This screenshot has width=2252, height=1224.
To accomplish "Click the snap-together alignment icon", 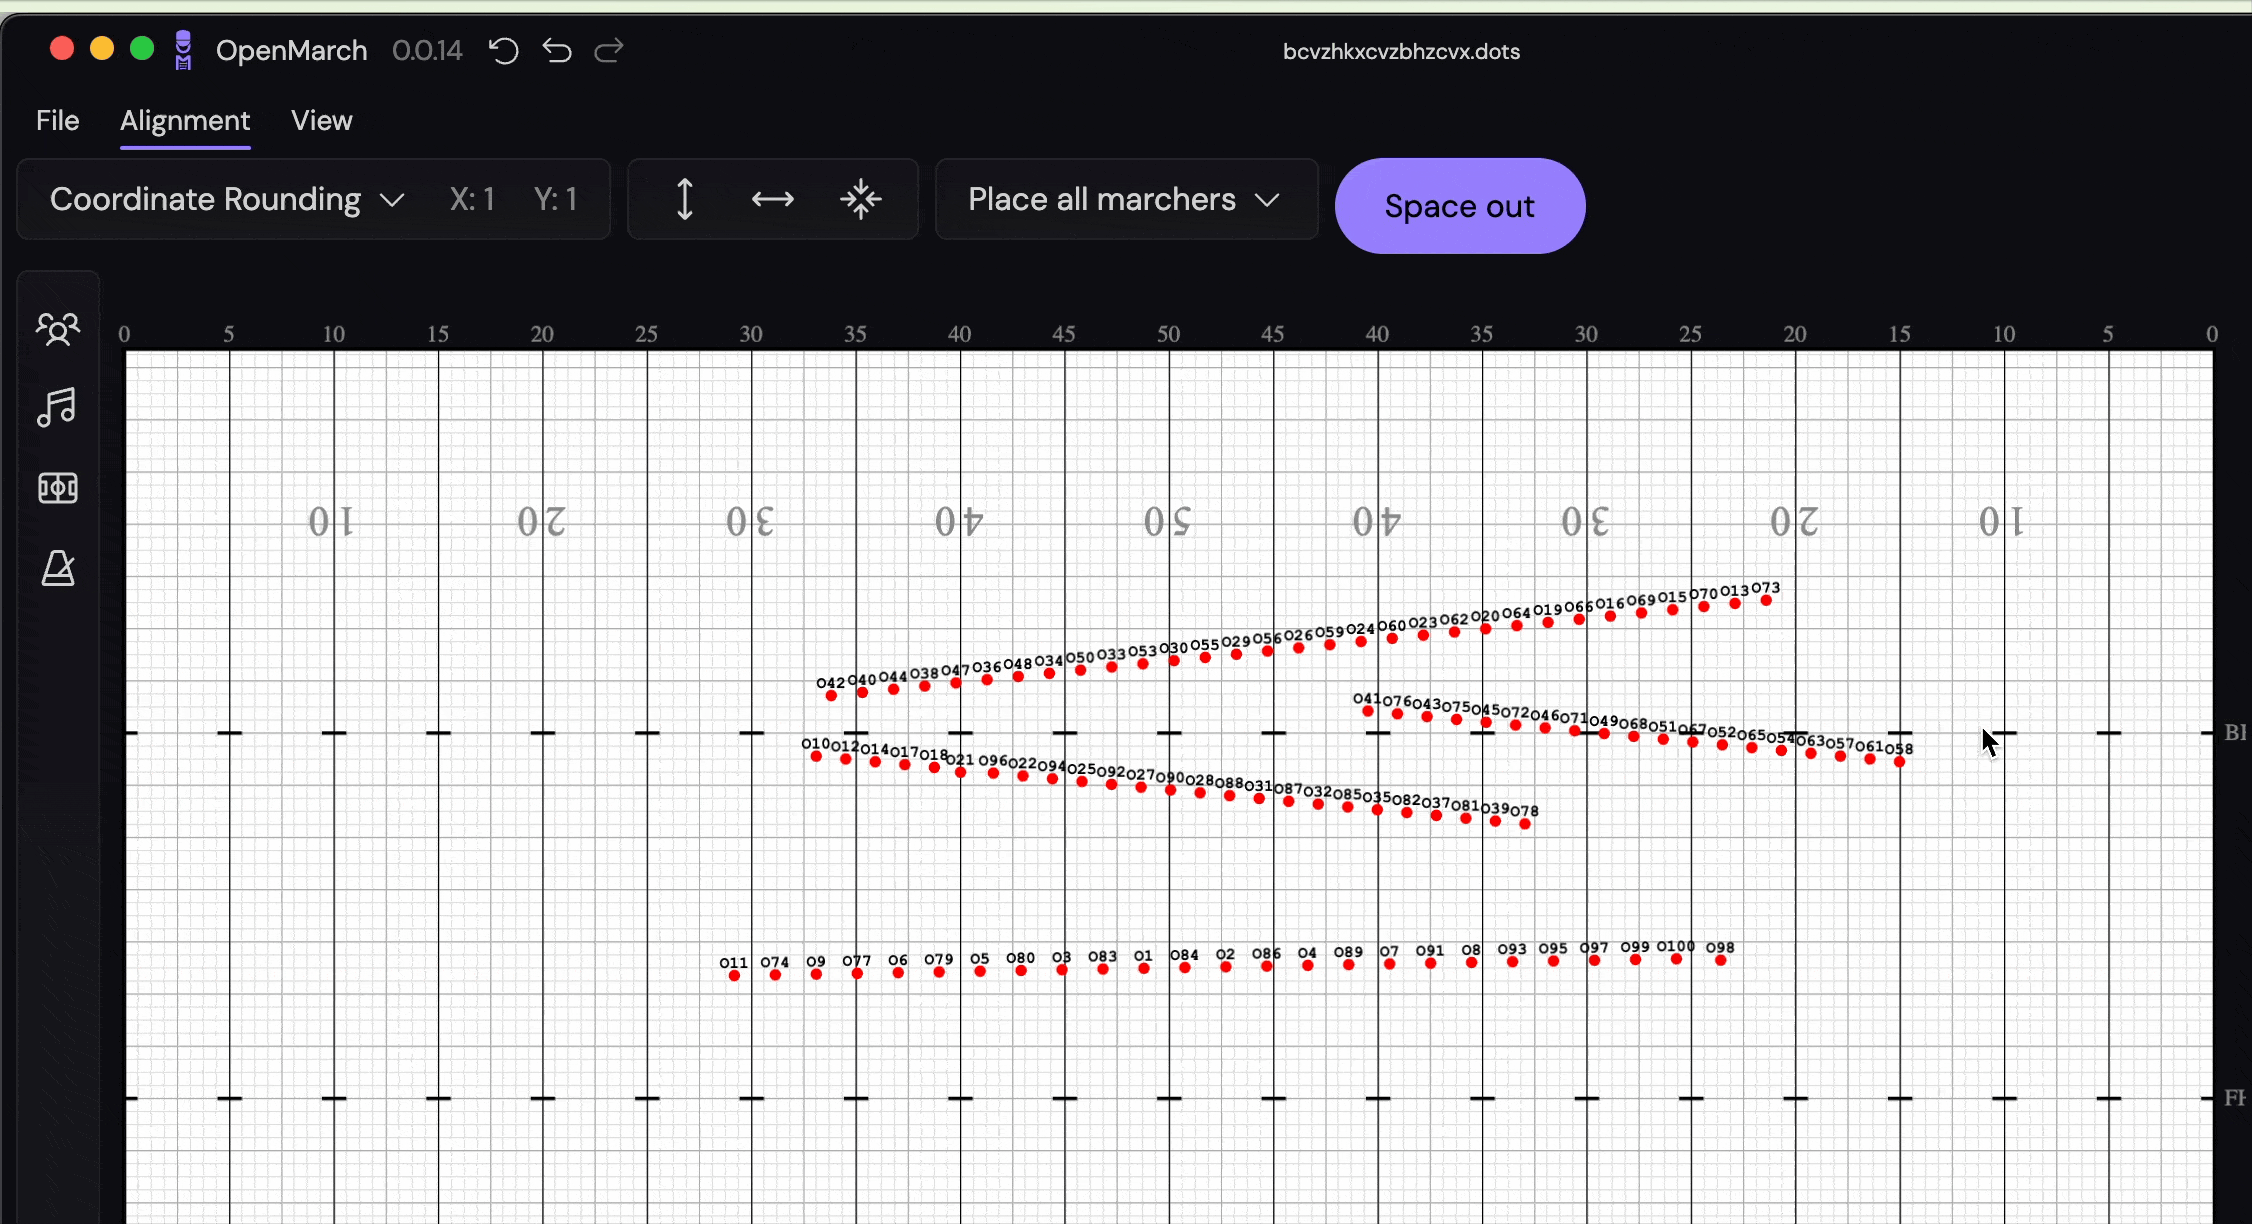I will click(861, 199).
